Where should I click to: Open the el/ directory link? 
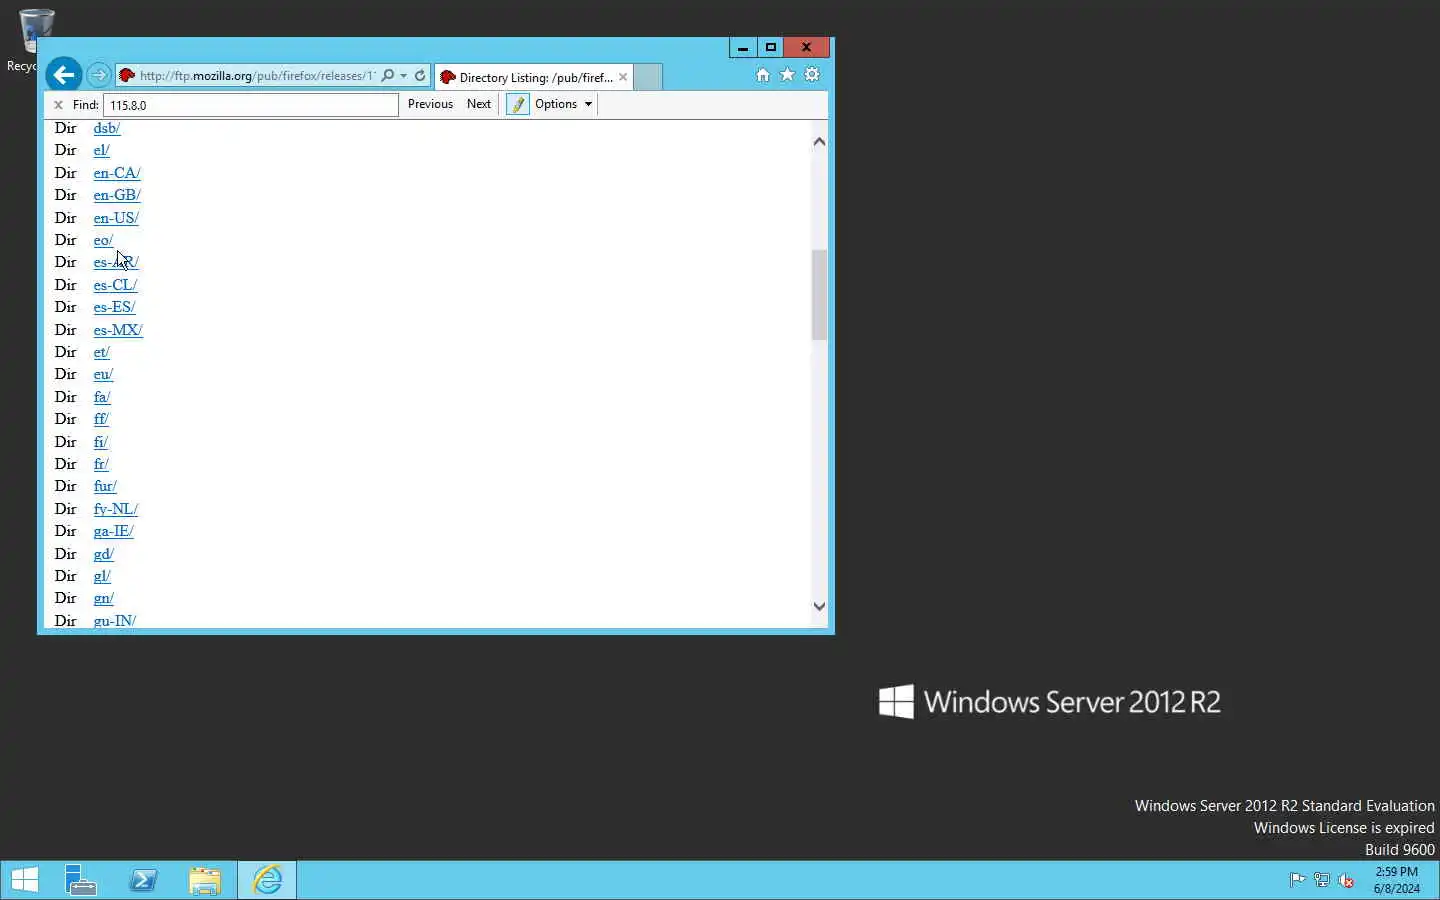[101, 150]
